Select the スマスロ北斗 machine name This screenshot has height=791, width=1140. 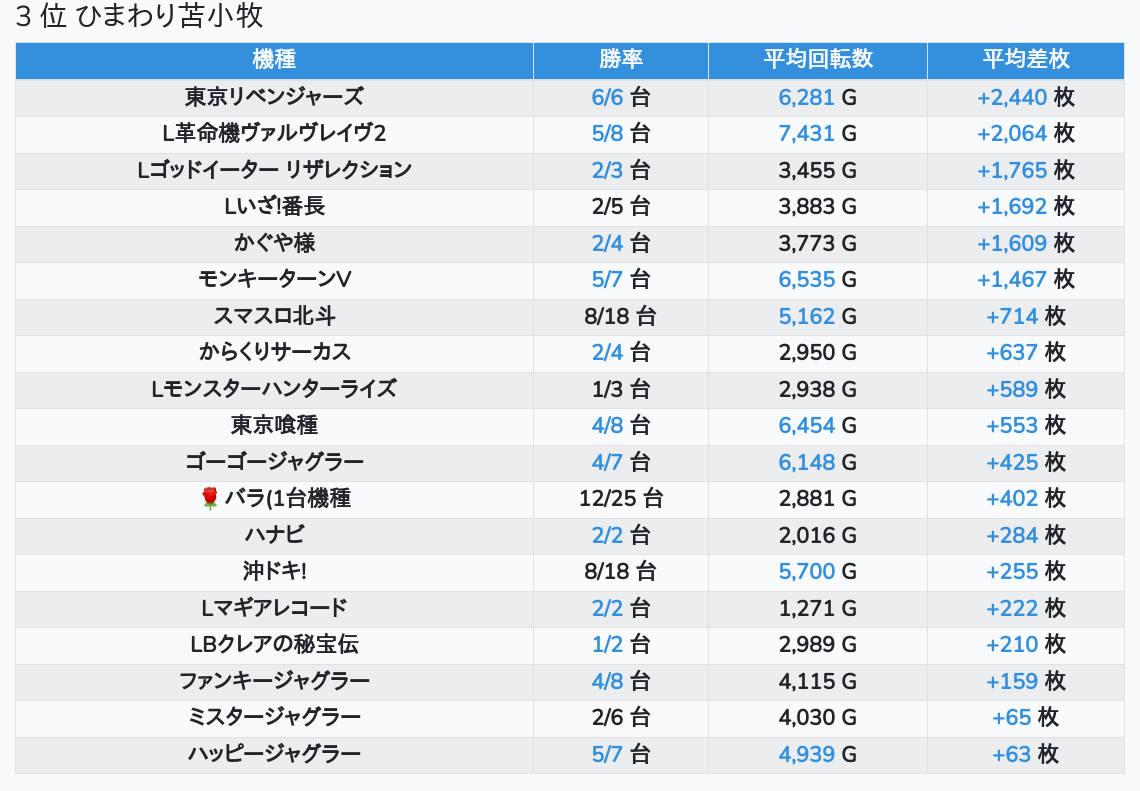(274, 316)
